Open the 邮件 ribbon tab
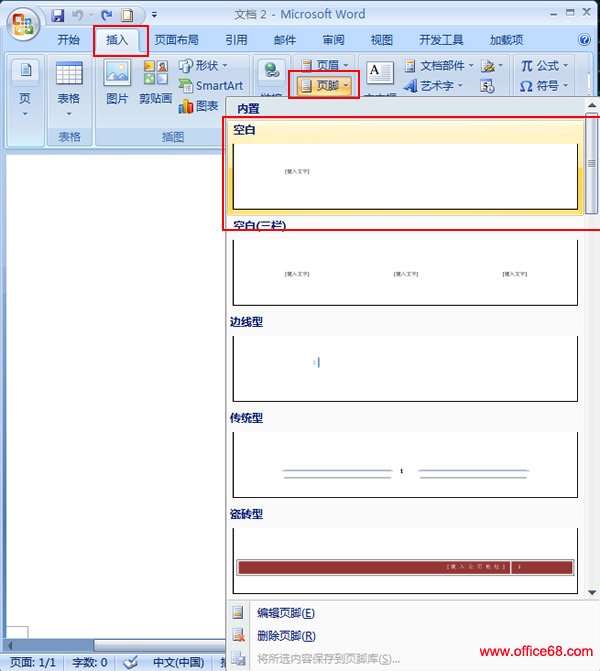The height and width of the screenshot is (671, 600). 285,40
